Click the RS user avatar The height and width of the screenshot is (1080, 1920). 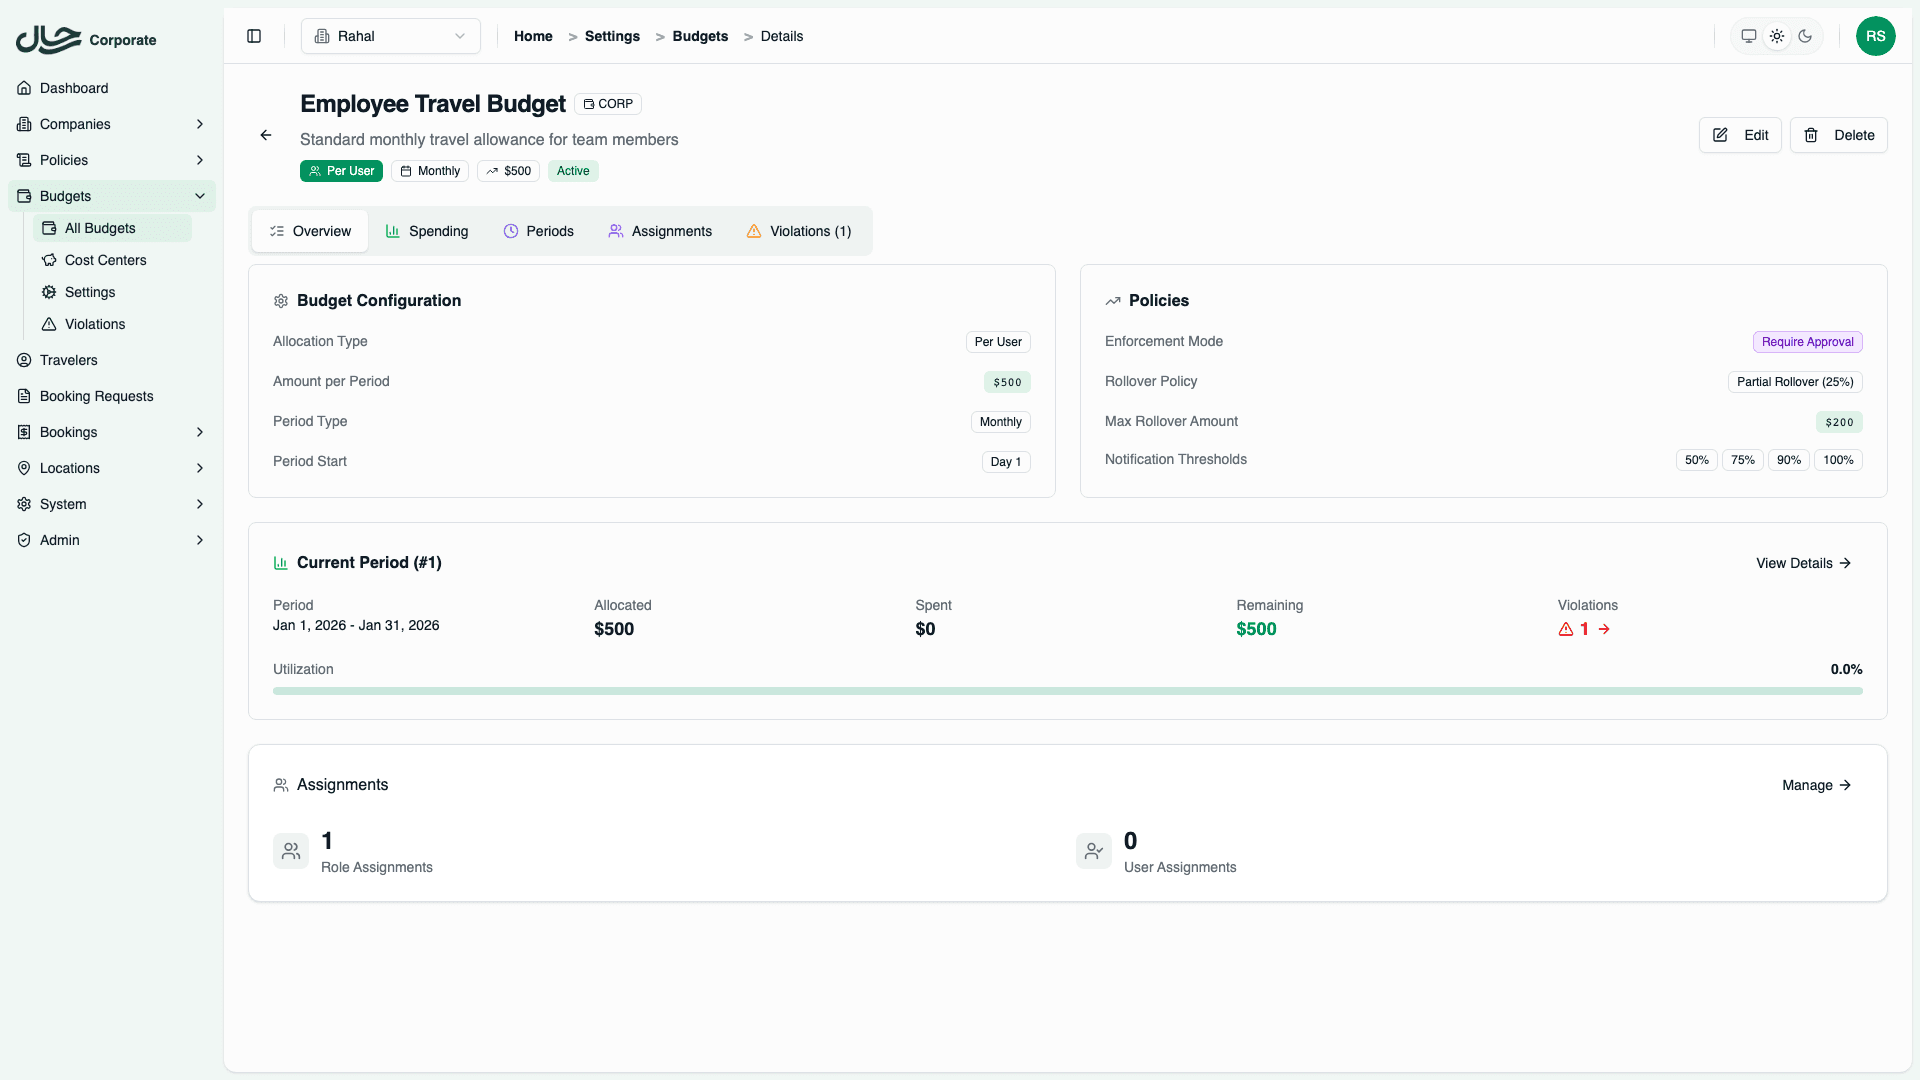[1876, 36]
